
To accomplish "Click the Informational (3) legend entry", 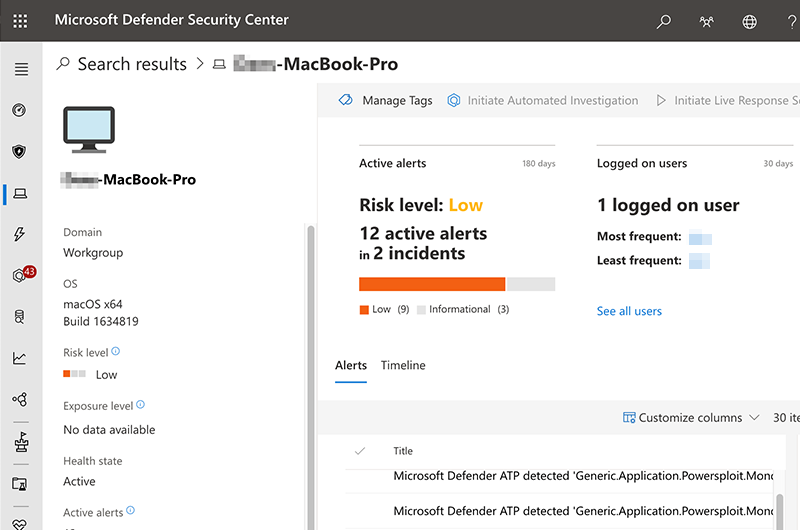I will (463, 309).
